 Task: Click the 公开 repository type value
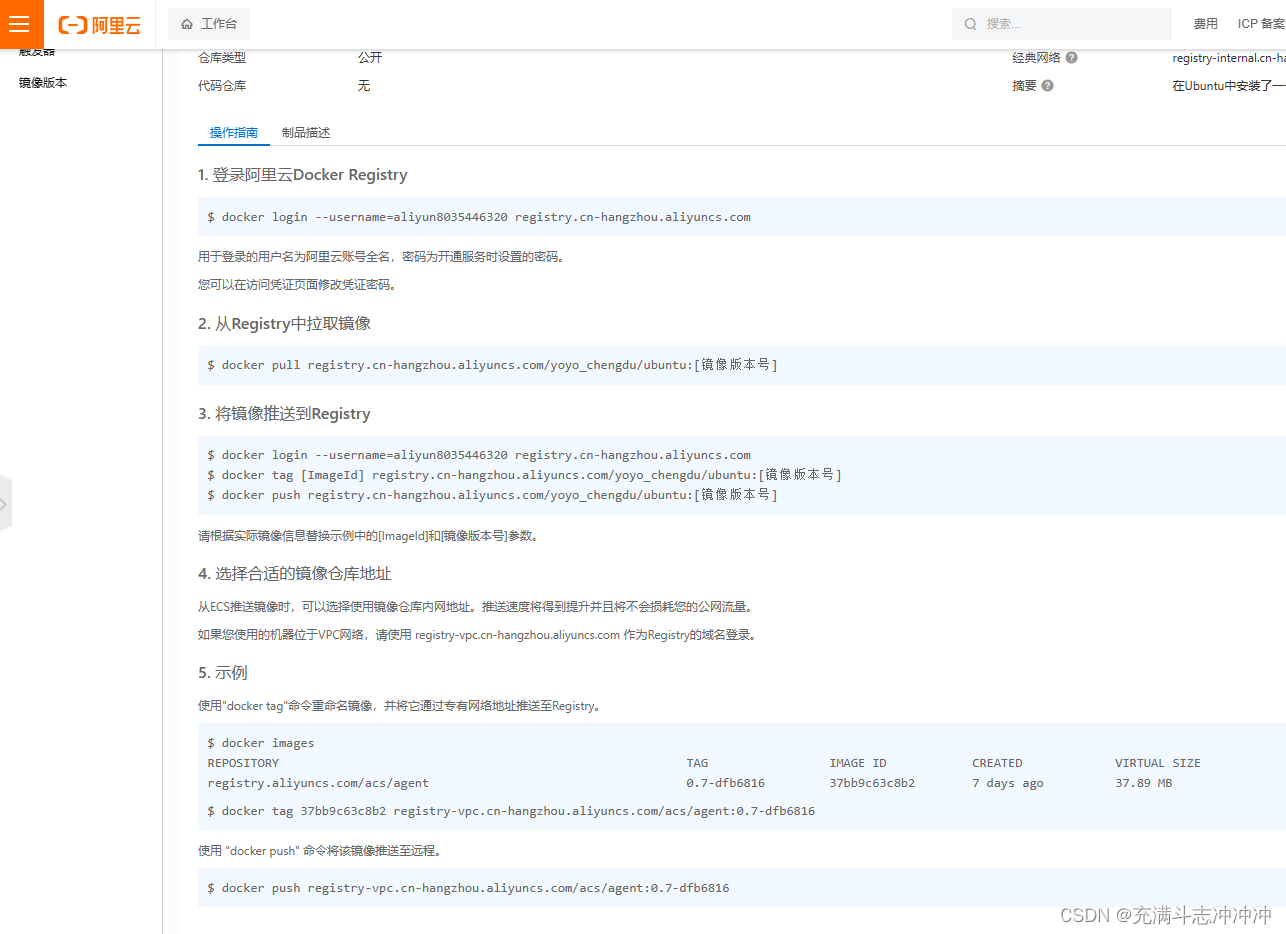click(370, 58)
